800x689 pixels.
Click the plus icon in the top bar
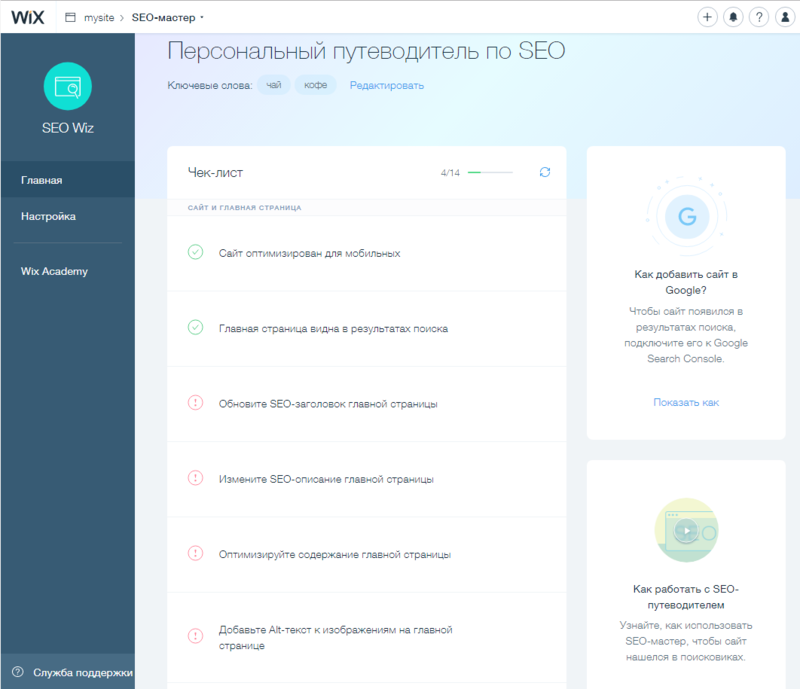tap(707, 17)
